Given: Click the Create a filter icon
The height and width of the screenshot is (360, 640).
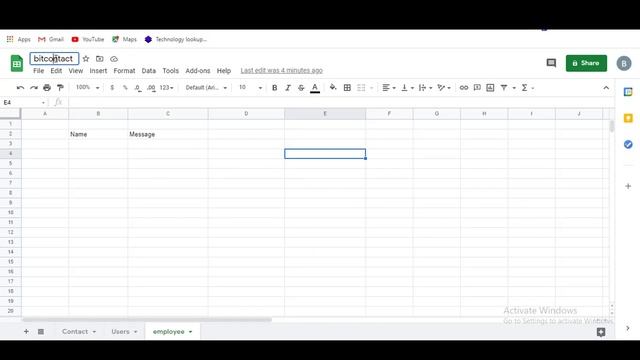Looking at the screenshot, I should (504, 88).
